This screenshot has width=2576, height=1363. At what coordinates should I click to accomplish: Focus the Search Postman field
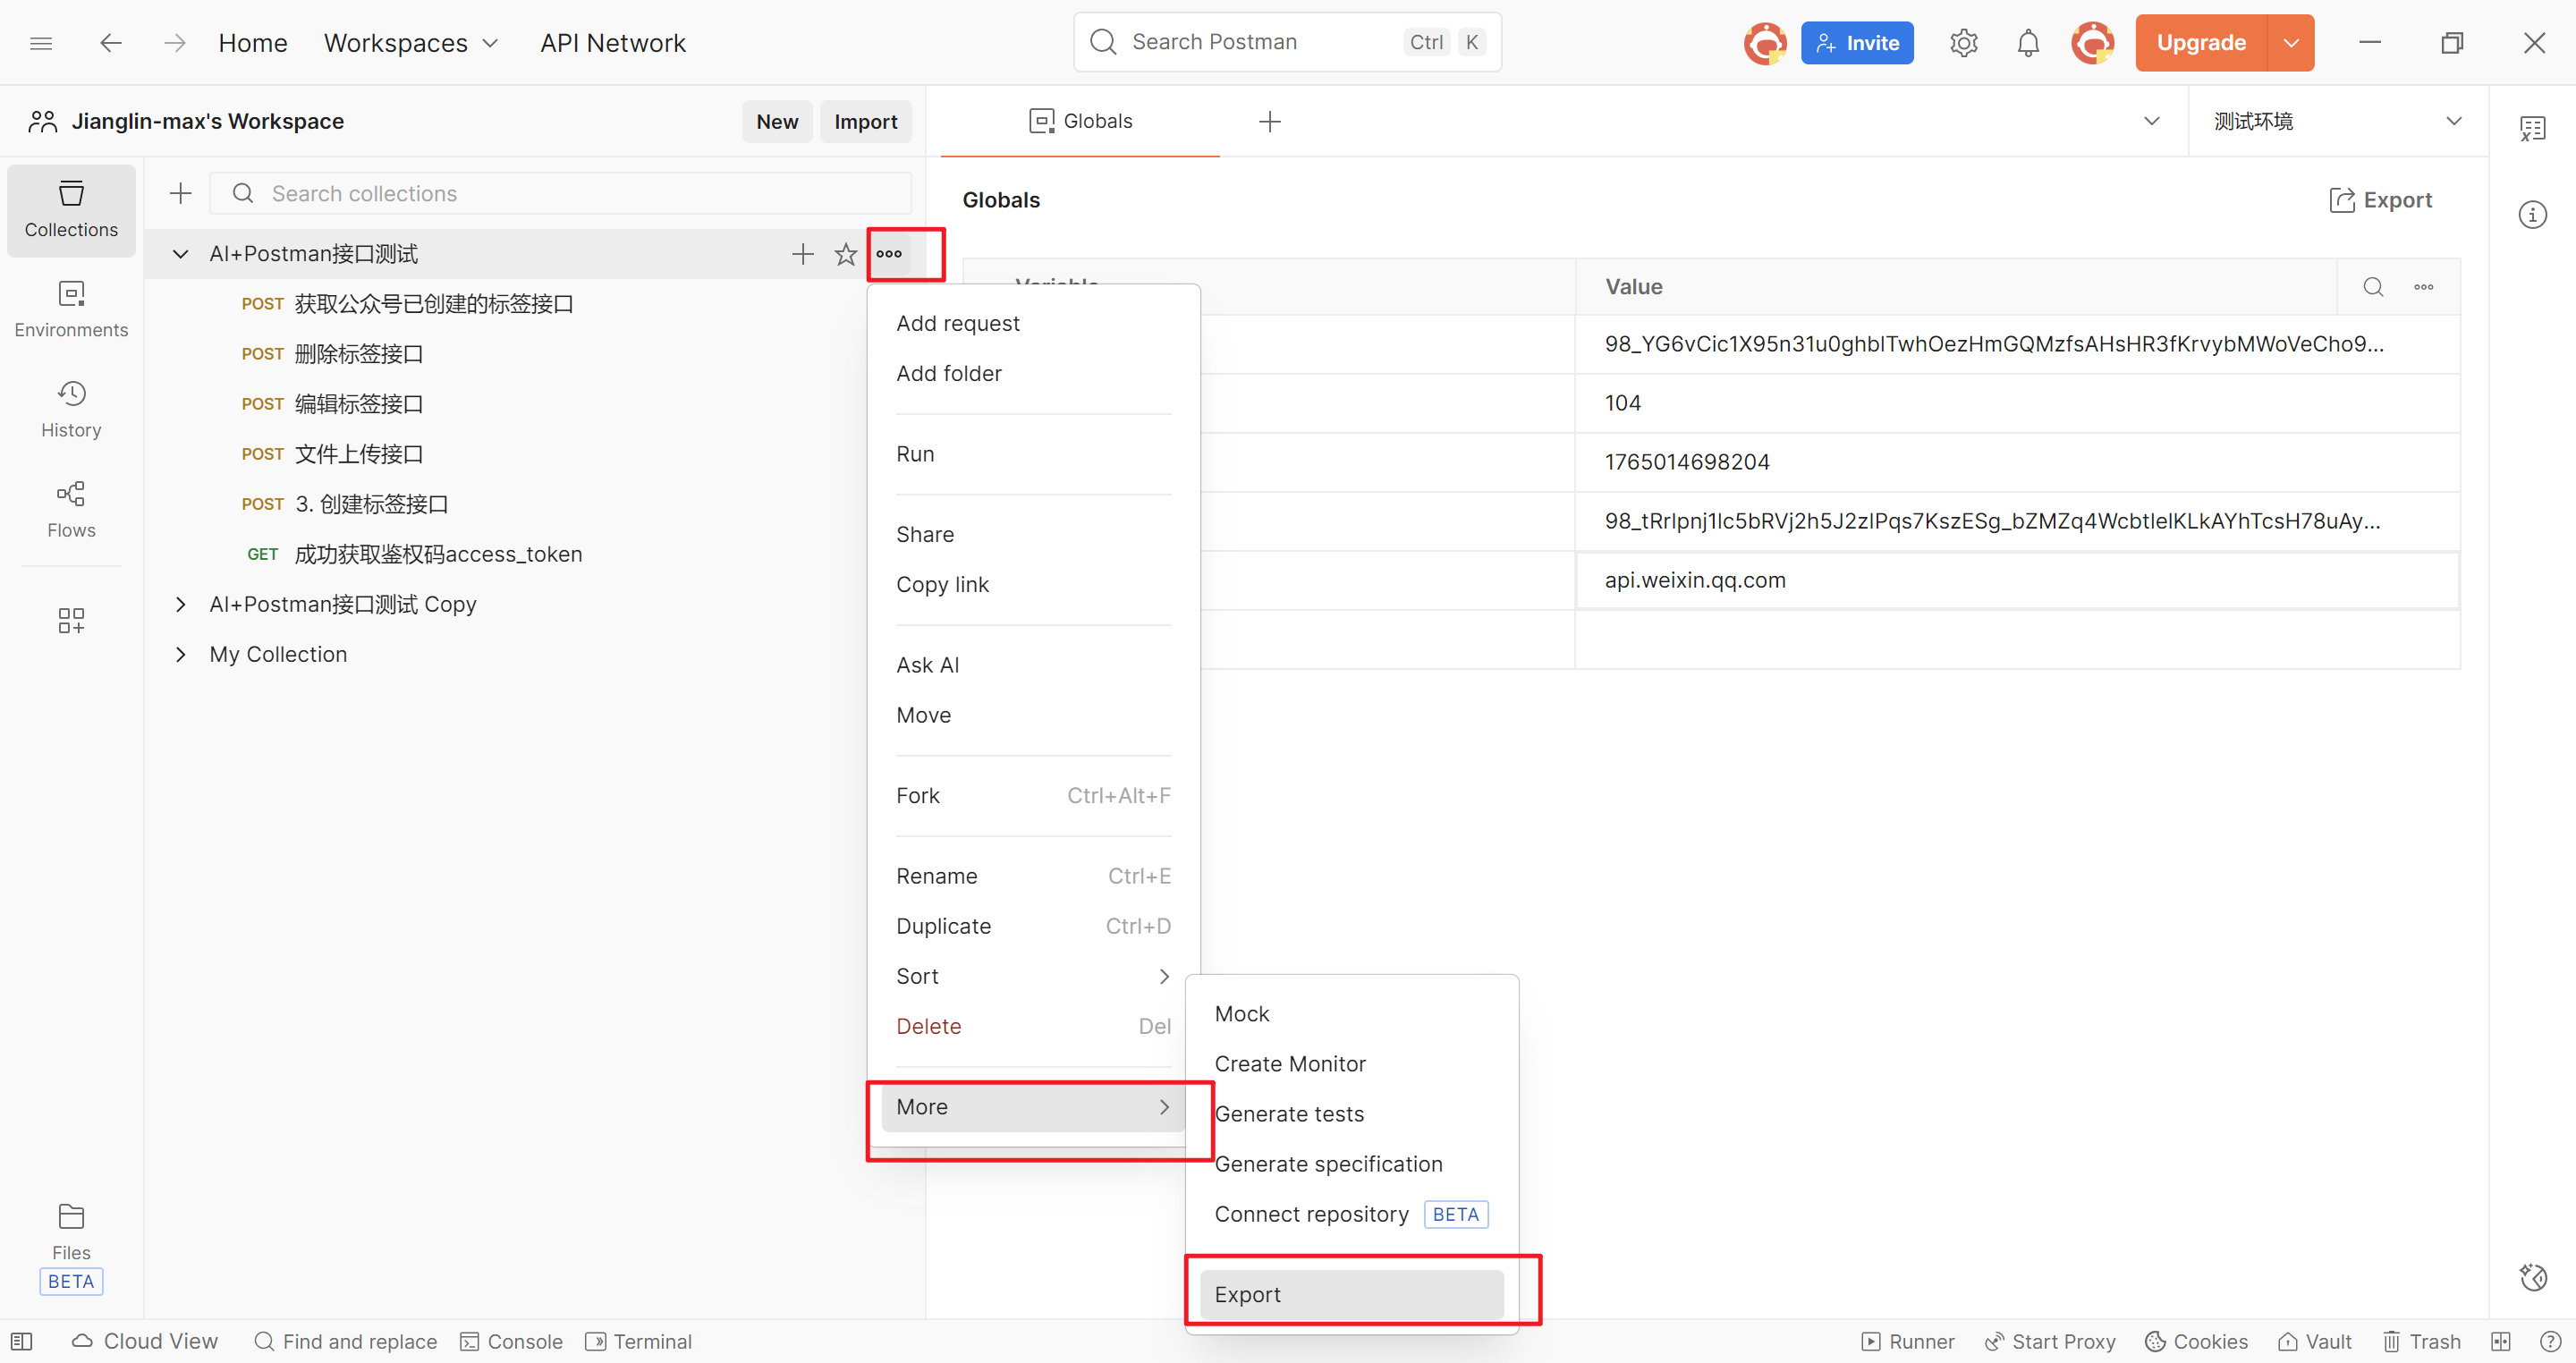click(x=1287, y=42)
